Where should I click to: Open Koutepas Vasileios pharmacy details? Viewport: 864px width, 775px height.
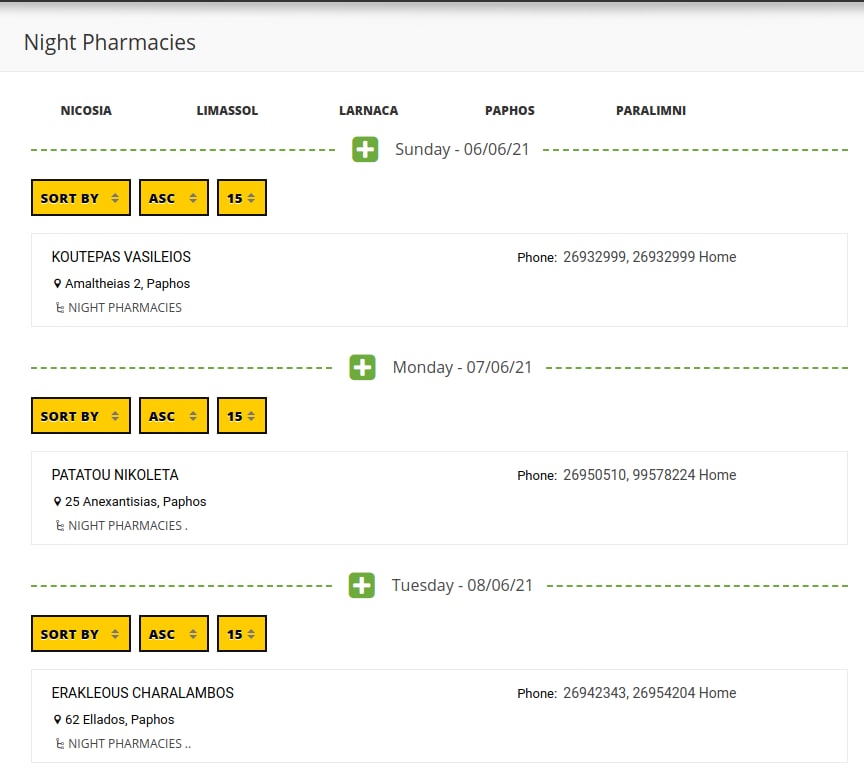click(121, 257)
